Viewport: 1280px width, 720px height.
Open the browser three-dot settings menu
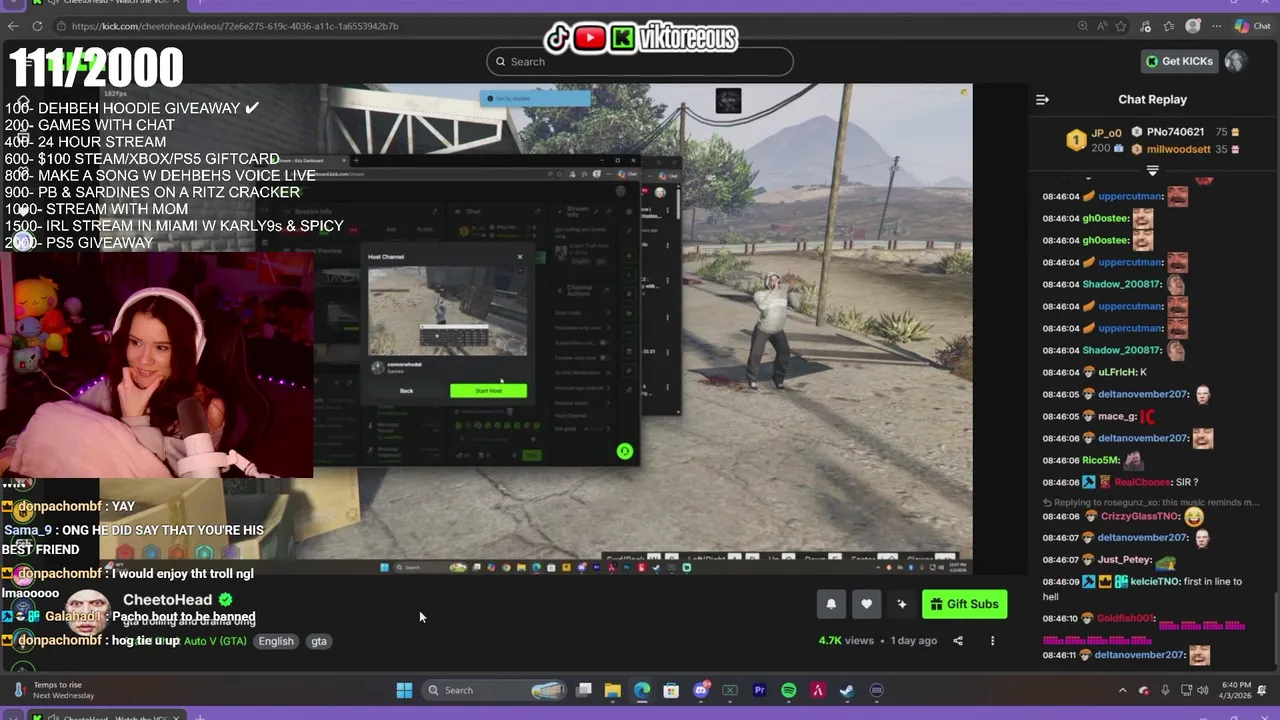coord(1216,26)
